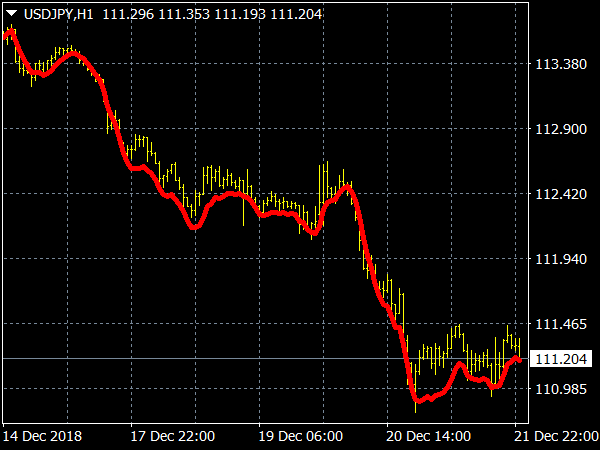Click the 20 Dec 14:00 time label
This screenshot has height=450, width=600.
pos(430,436)
